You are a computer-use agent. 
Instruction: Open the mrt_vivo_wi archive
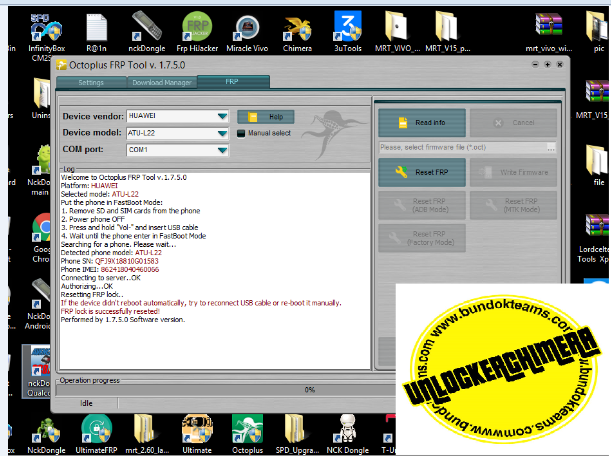[x=549, y=33]
